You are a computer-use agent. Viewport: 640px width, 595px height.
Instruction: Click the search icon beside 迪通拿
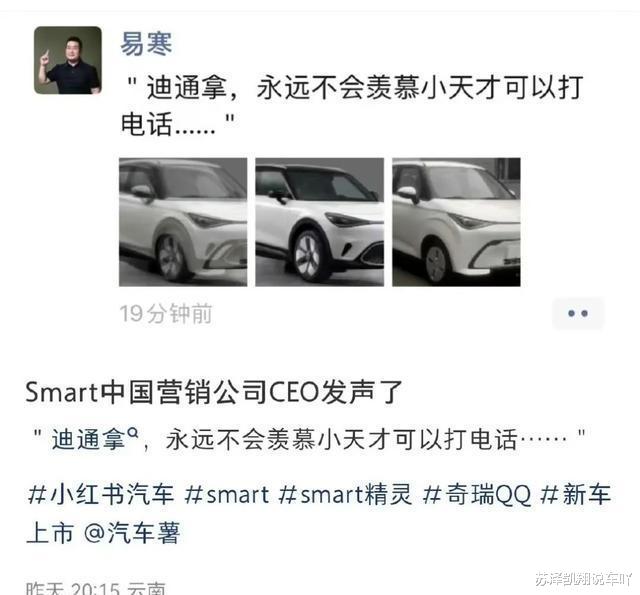pyautogui.click(x=133, y=433)
